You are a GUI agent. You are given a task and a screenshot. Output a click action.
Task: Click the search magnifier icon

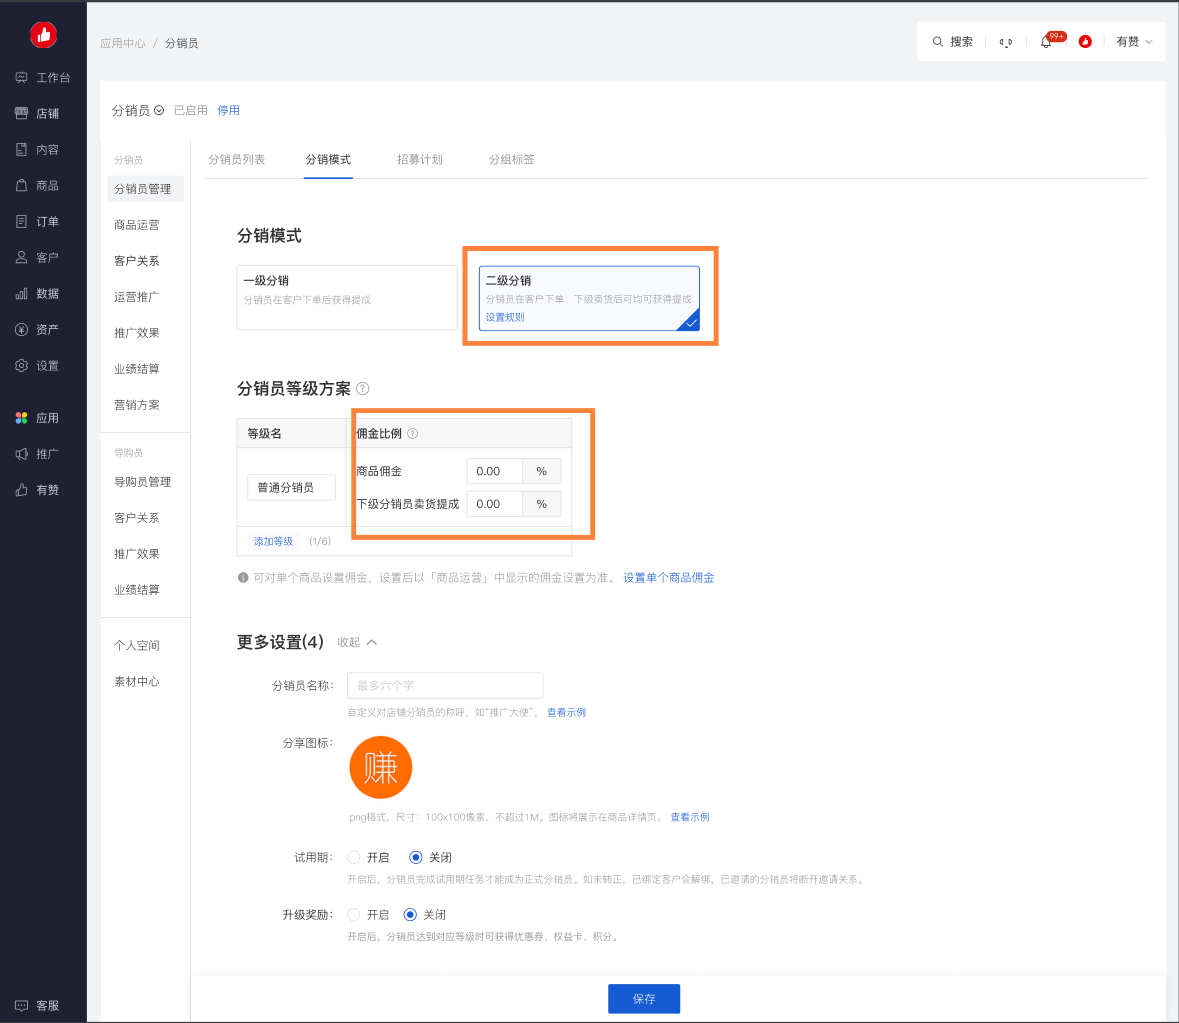[x=938, y=42]
